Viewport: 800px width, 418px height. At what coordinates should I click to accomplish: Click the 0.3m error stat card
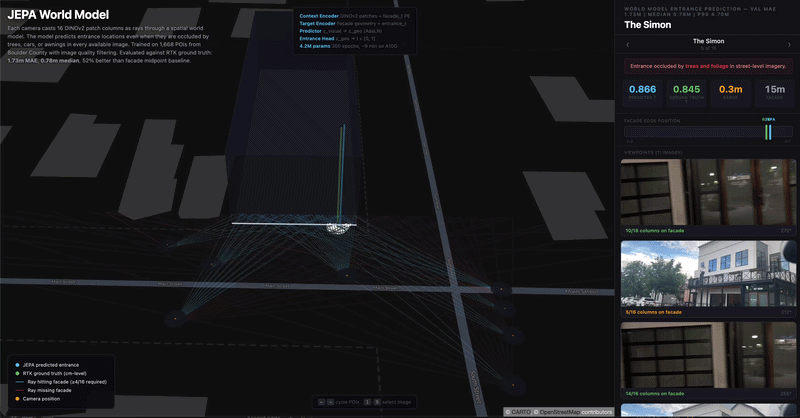[730, 93]
